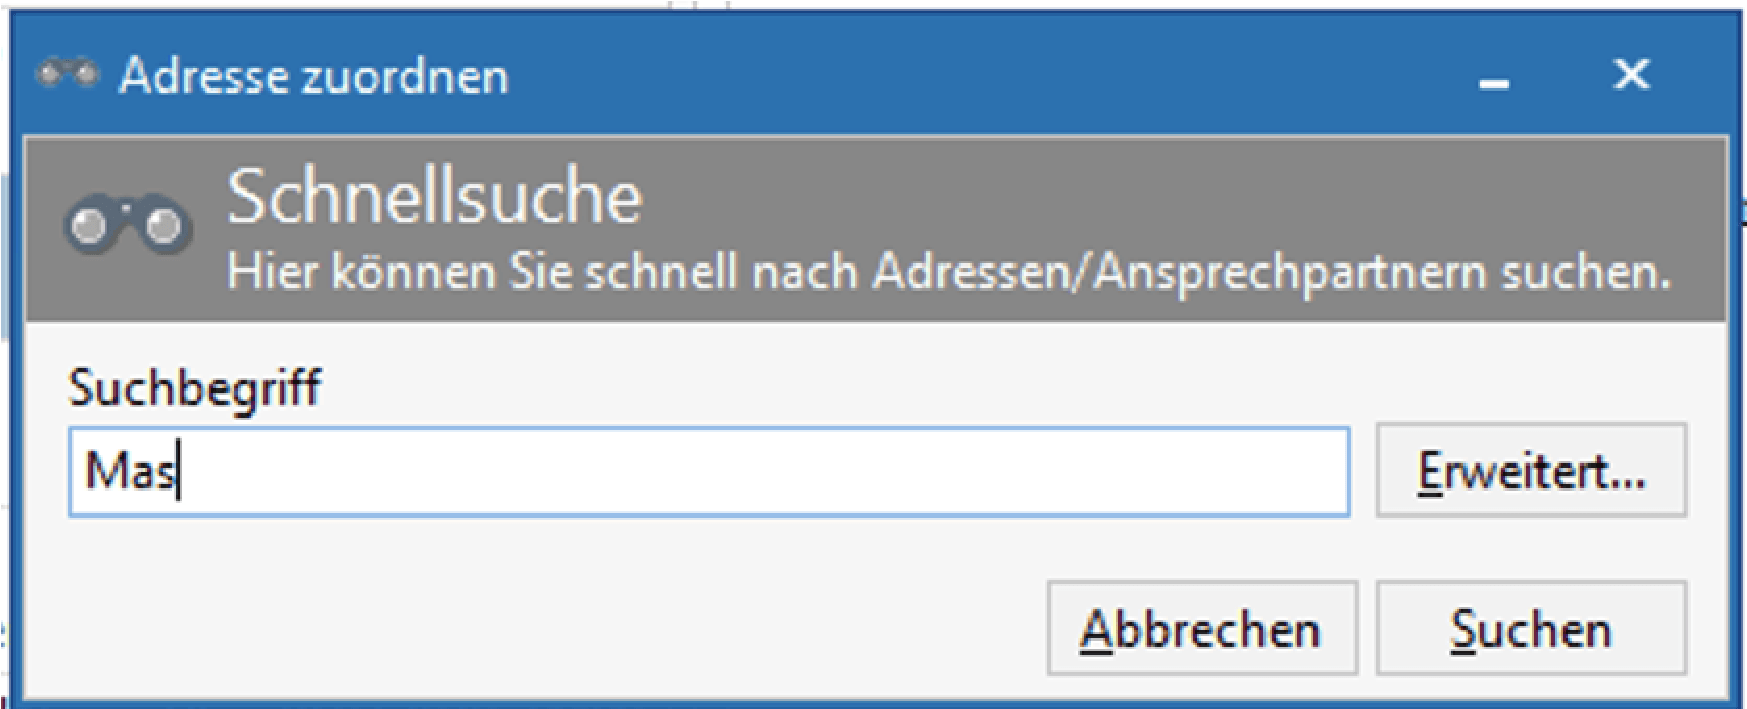Image resolution: width=1747 pixels, height=709 pixels.
Task: Click the Schnellsuche heading text
Action: (x=433, y=196)
